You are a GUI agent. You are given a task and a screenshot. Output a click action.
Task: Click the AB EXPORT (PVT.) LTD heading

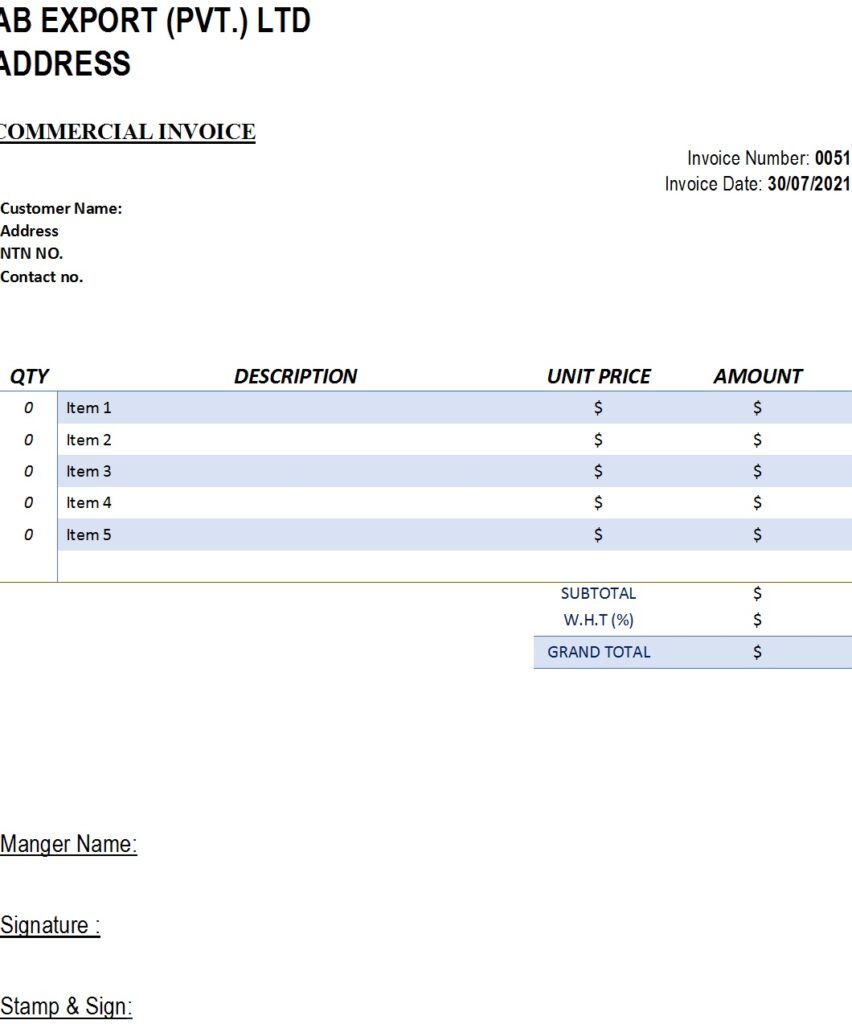[x=155, y=21]
